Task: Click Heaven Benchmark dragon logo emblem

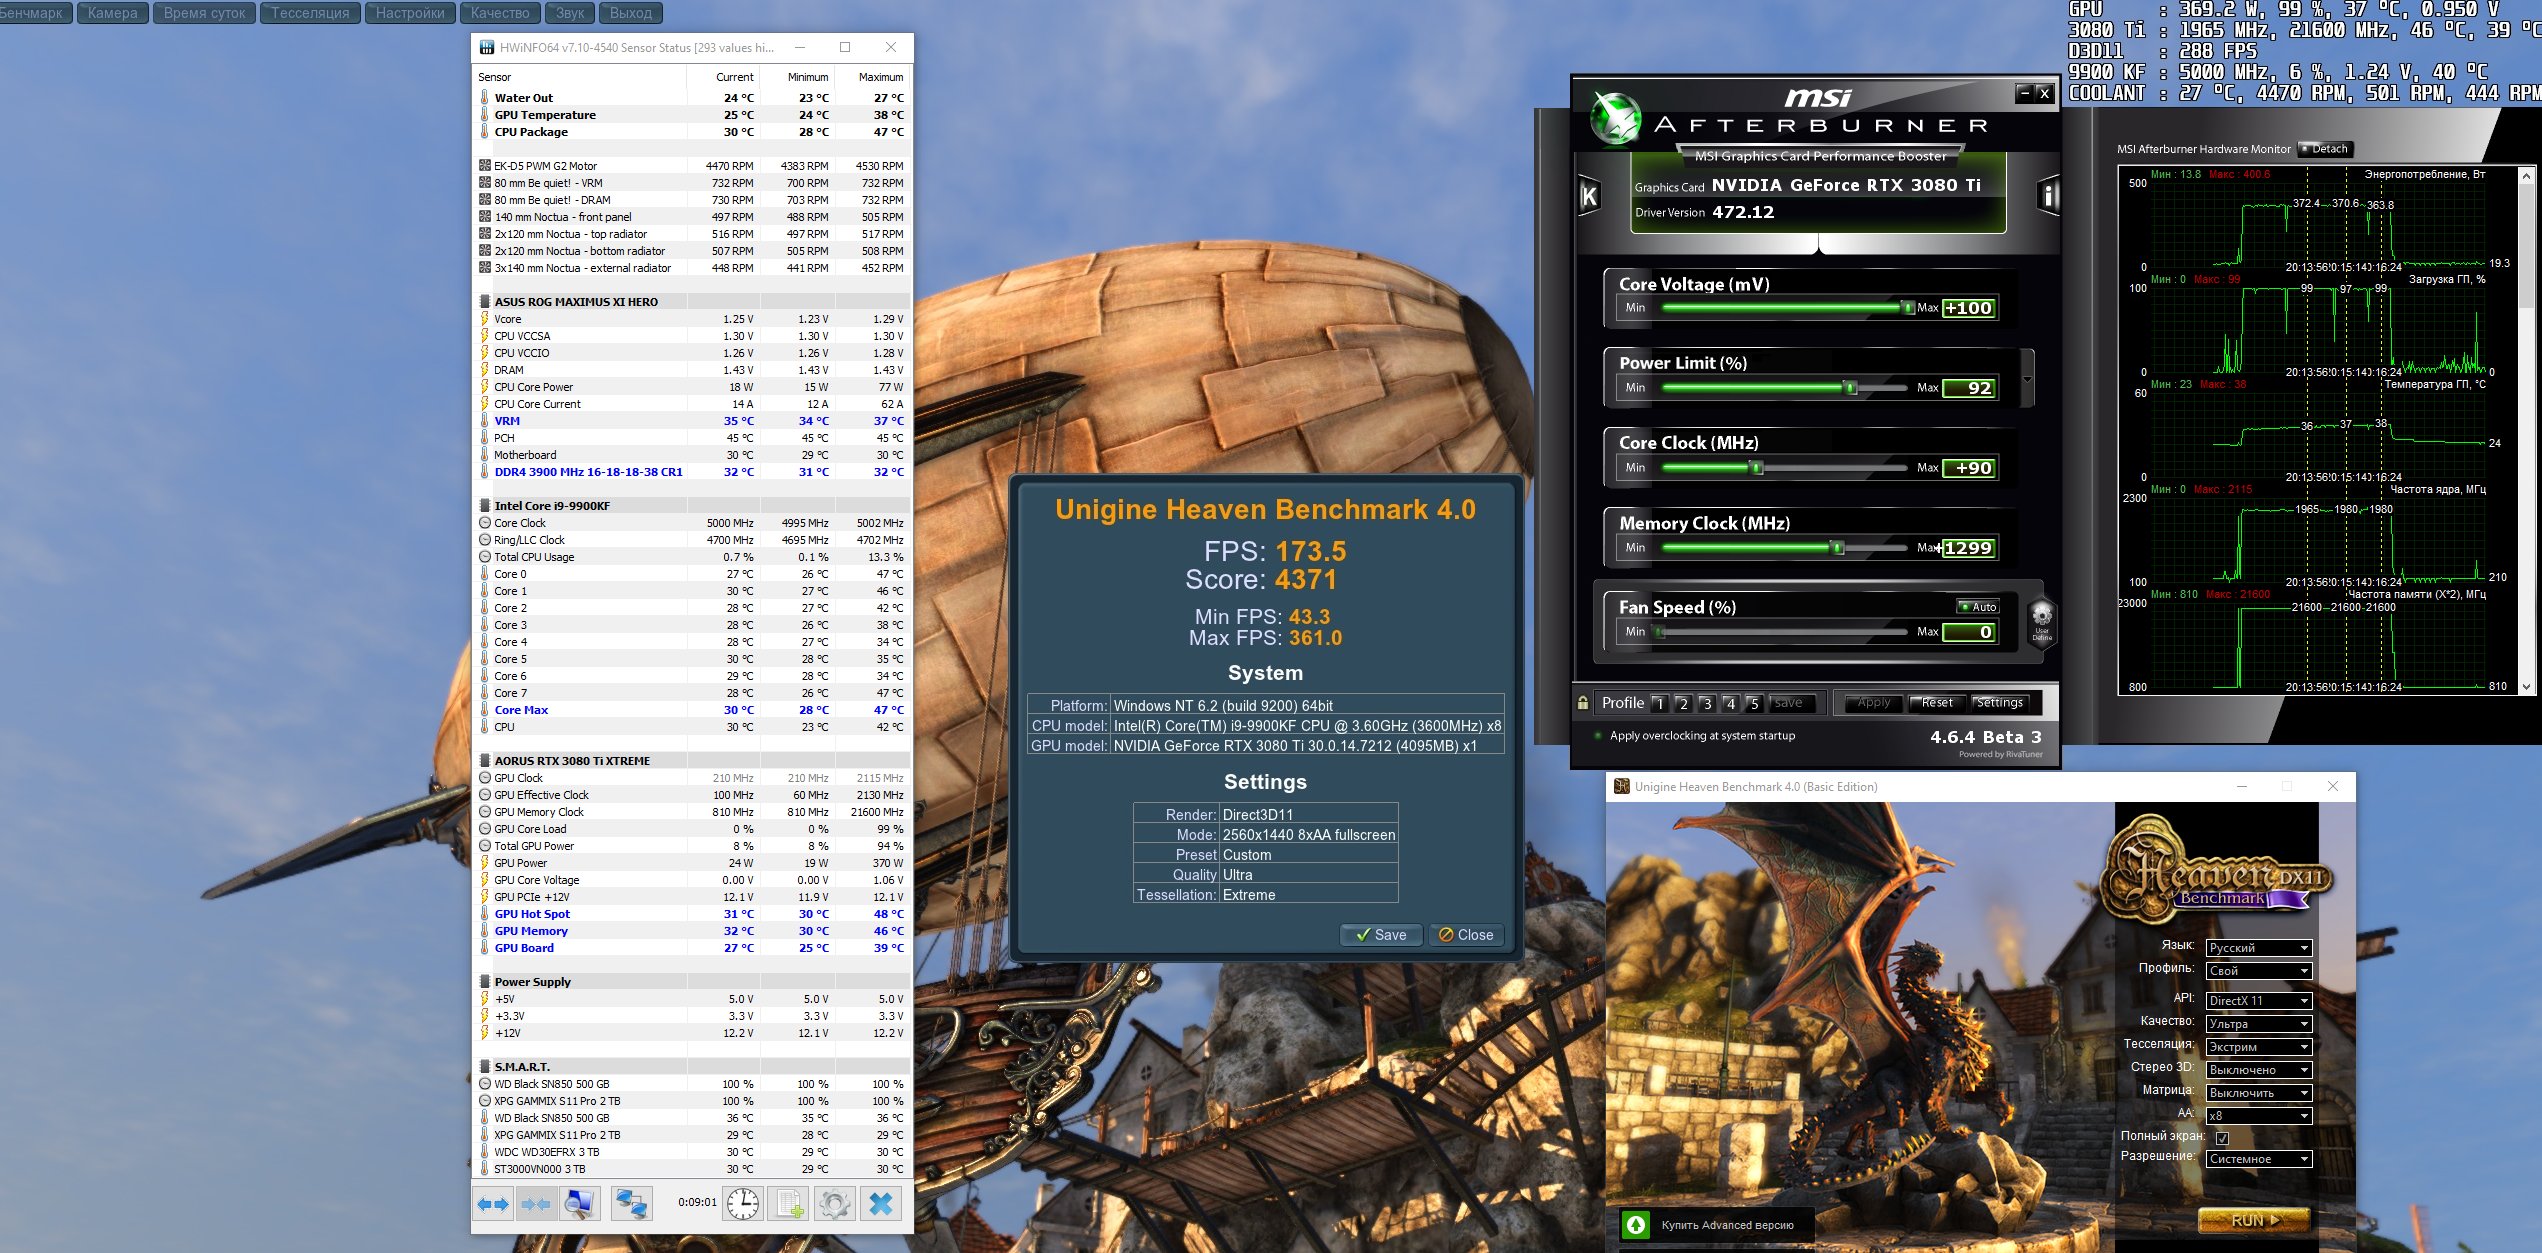Action: pos(2214,872)
